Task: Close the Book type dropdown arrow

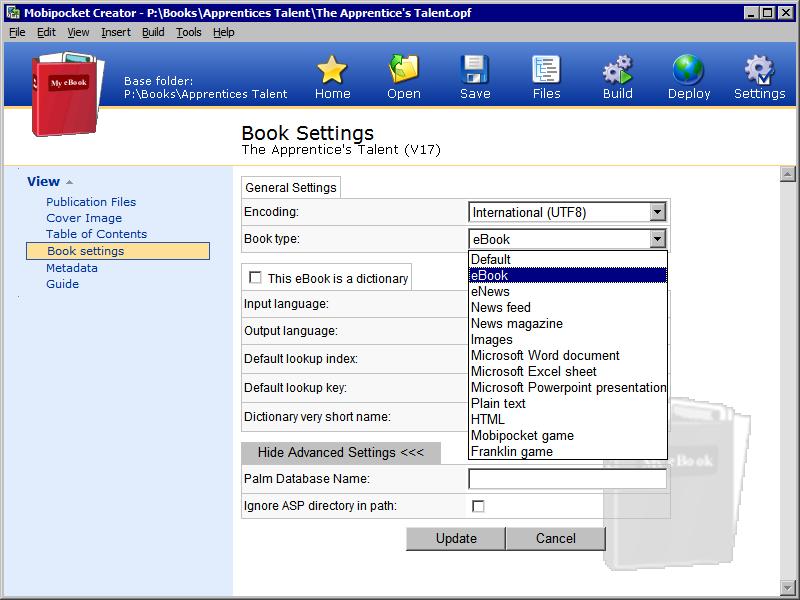Action: [x=658, y=239]
